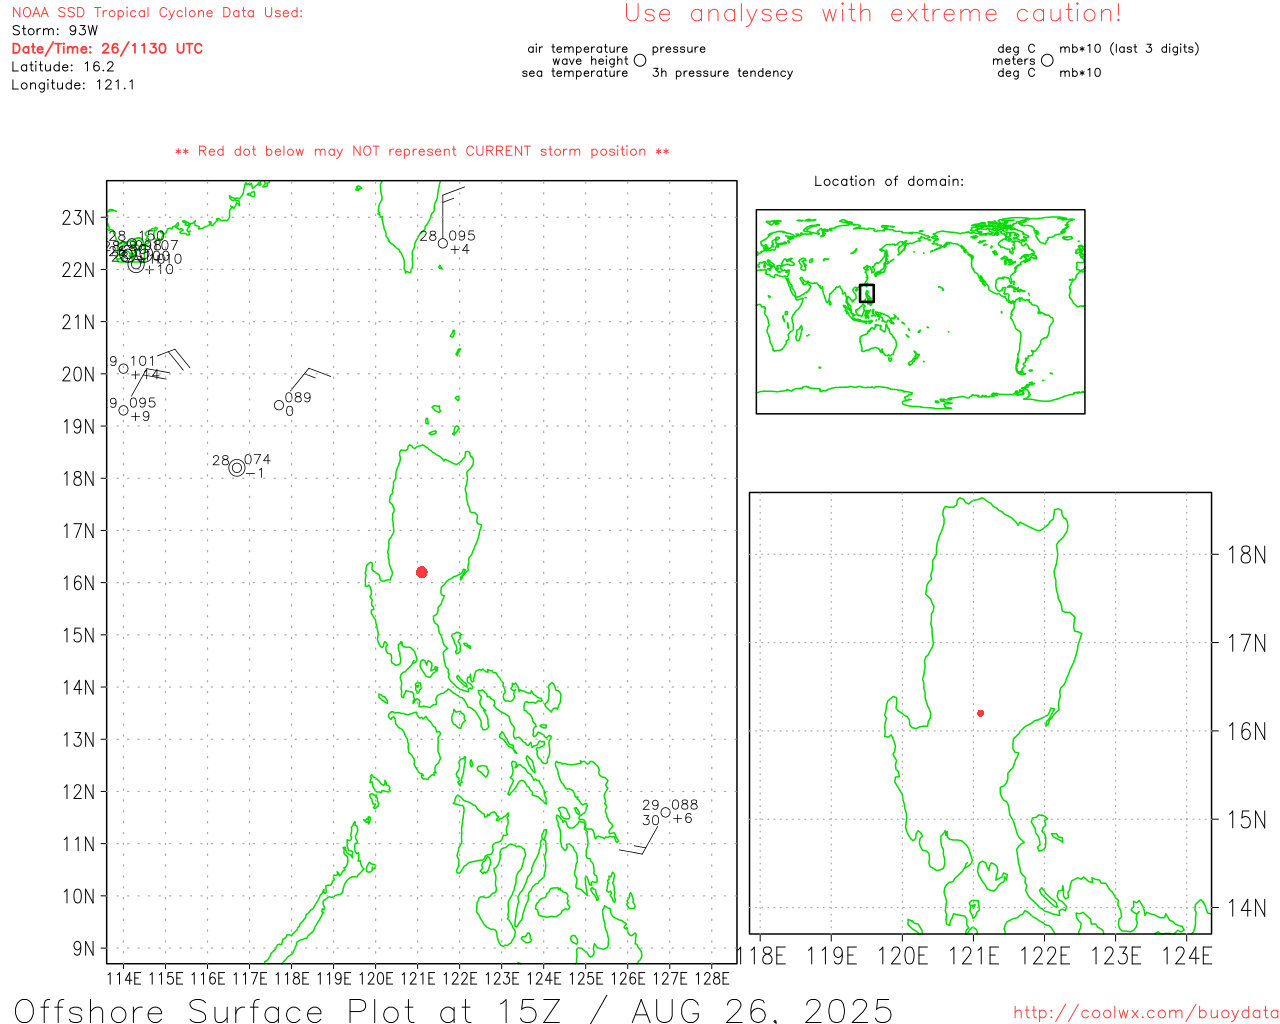This screenshot has width=1280, height=1024.
Task: Click '3h pressure tendency' legend label
Action: click(722, 73)
